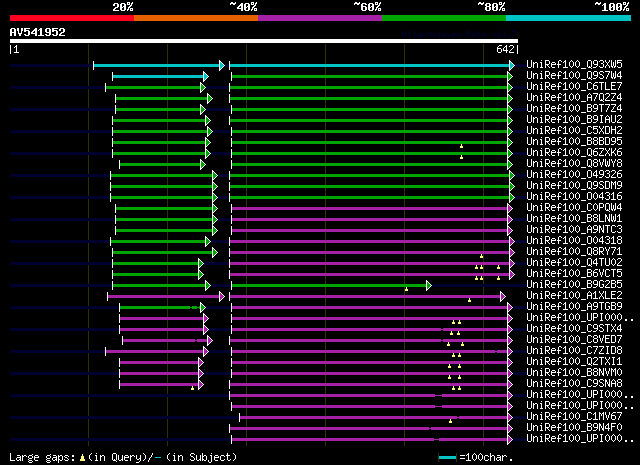This screenshot has width=640, height=465.
Task: Click the green ~80% identity color segment
Action: [444, 18]
